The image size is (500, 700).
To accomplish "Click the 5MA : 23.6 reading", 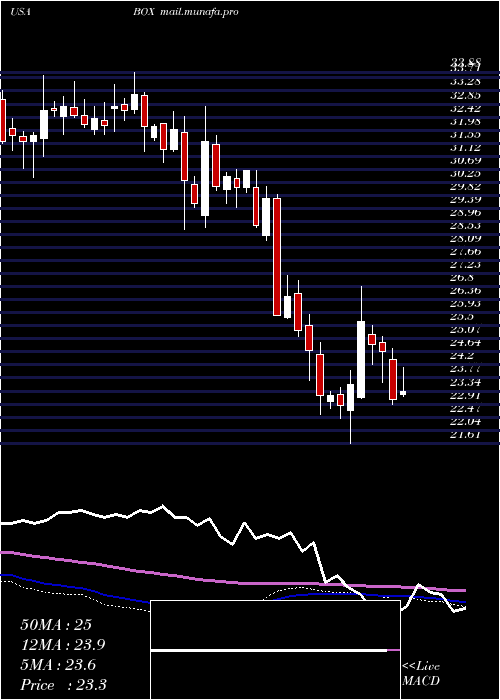I will (x=58, y=665).
